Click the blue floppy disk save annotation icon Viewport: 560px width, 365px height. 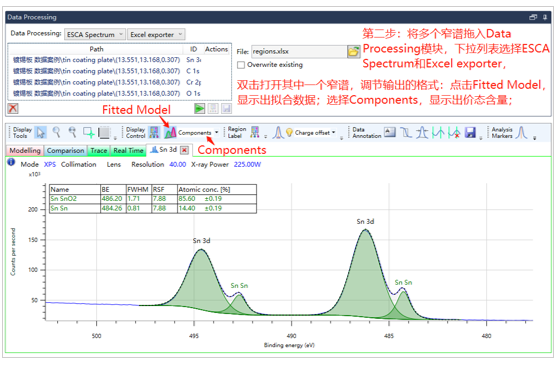tap(470, 132)
